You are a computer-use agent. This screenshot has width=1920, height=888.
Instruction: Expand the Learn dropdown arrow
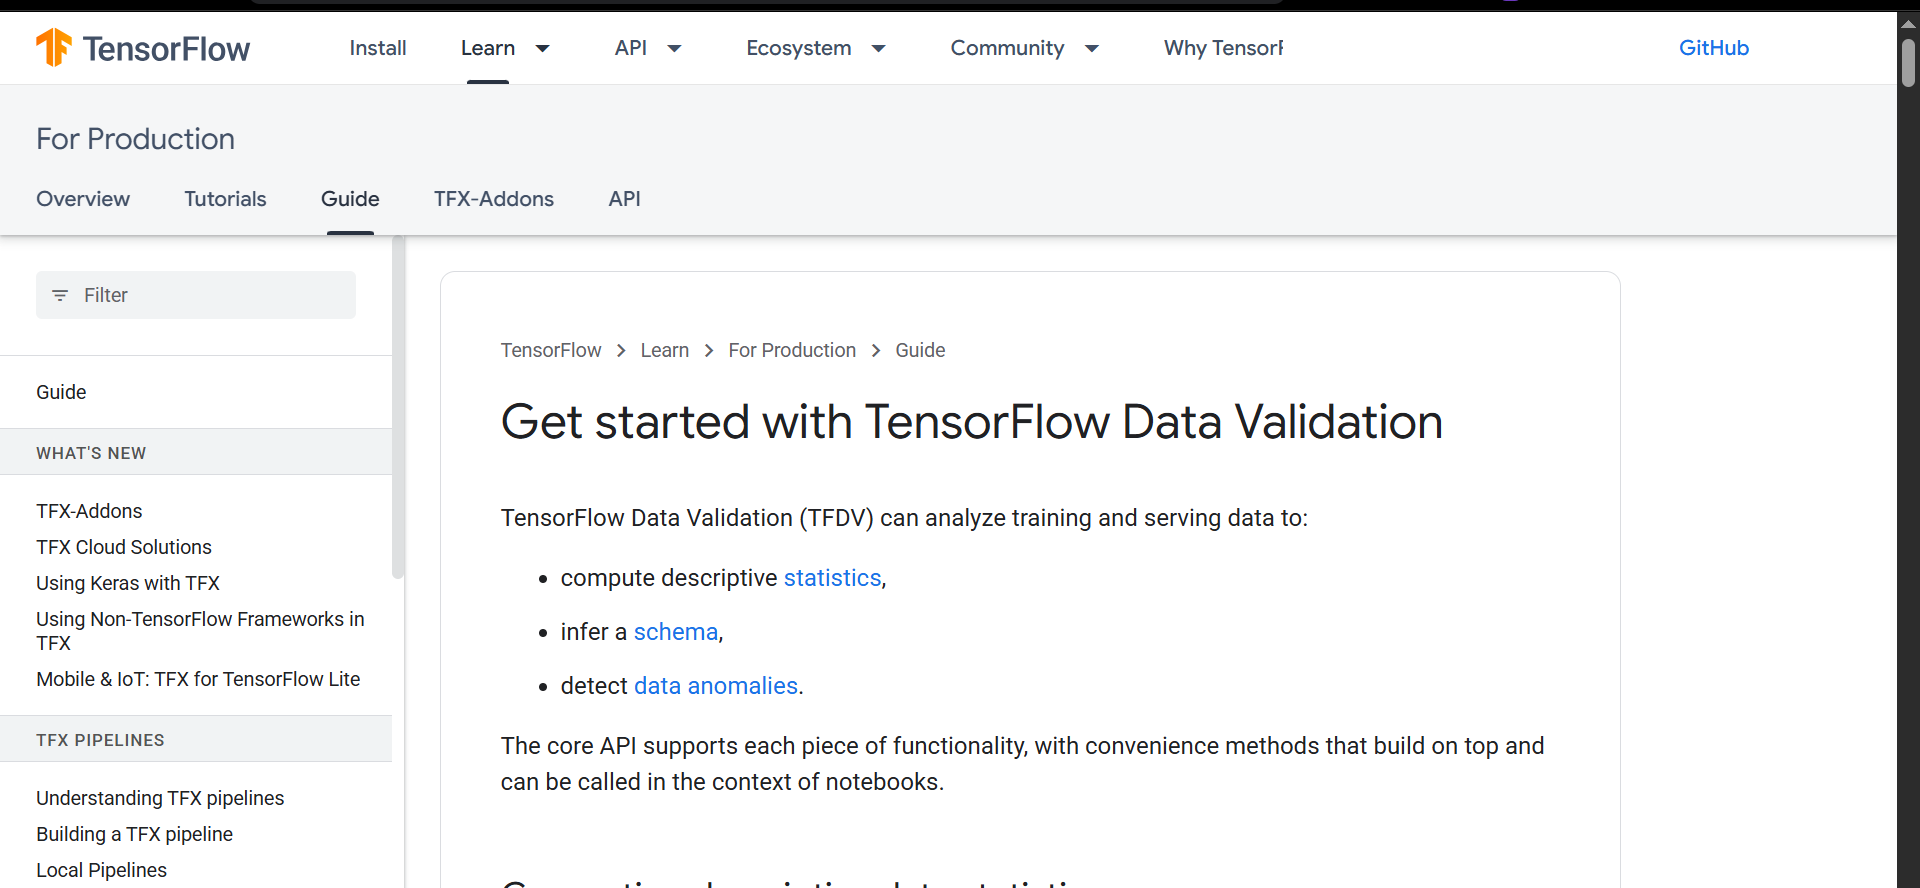coord(543,48)
